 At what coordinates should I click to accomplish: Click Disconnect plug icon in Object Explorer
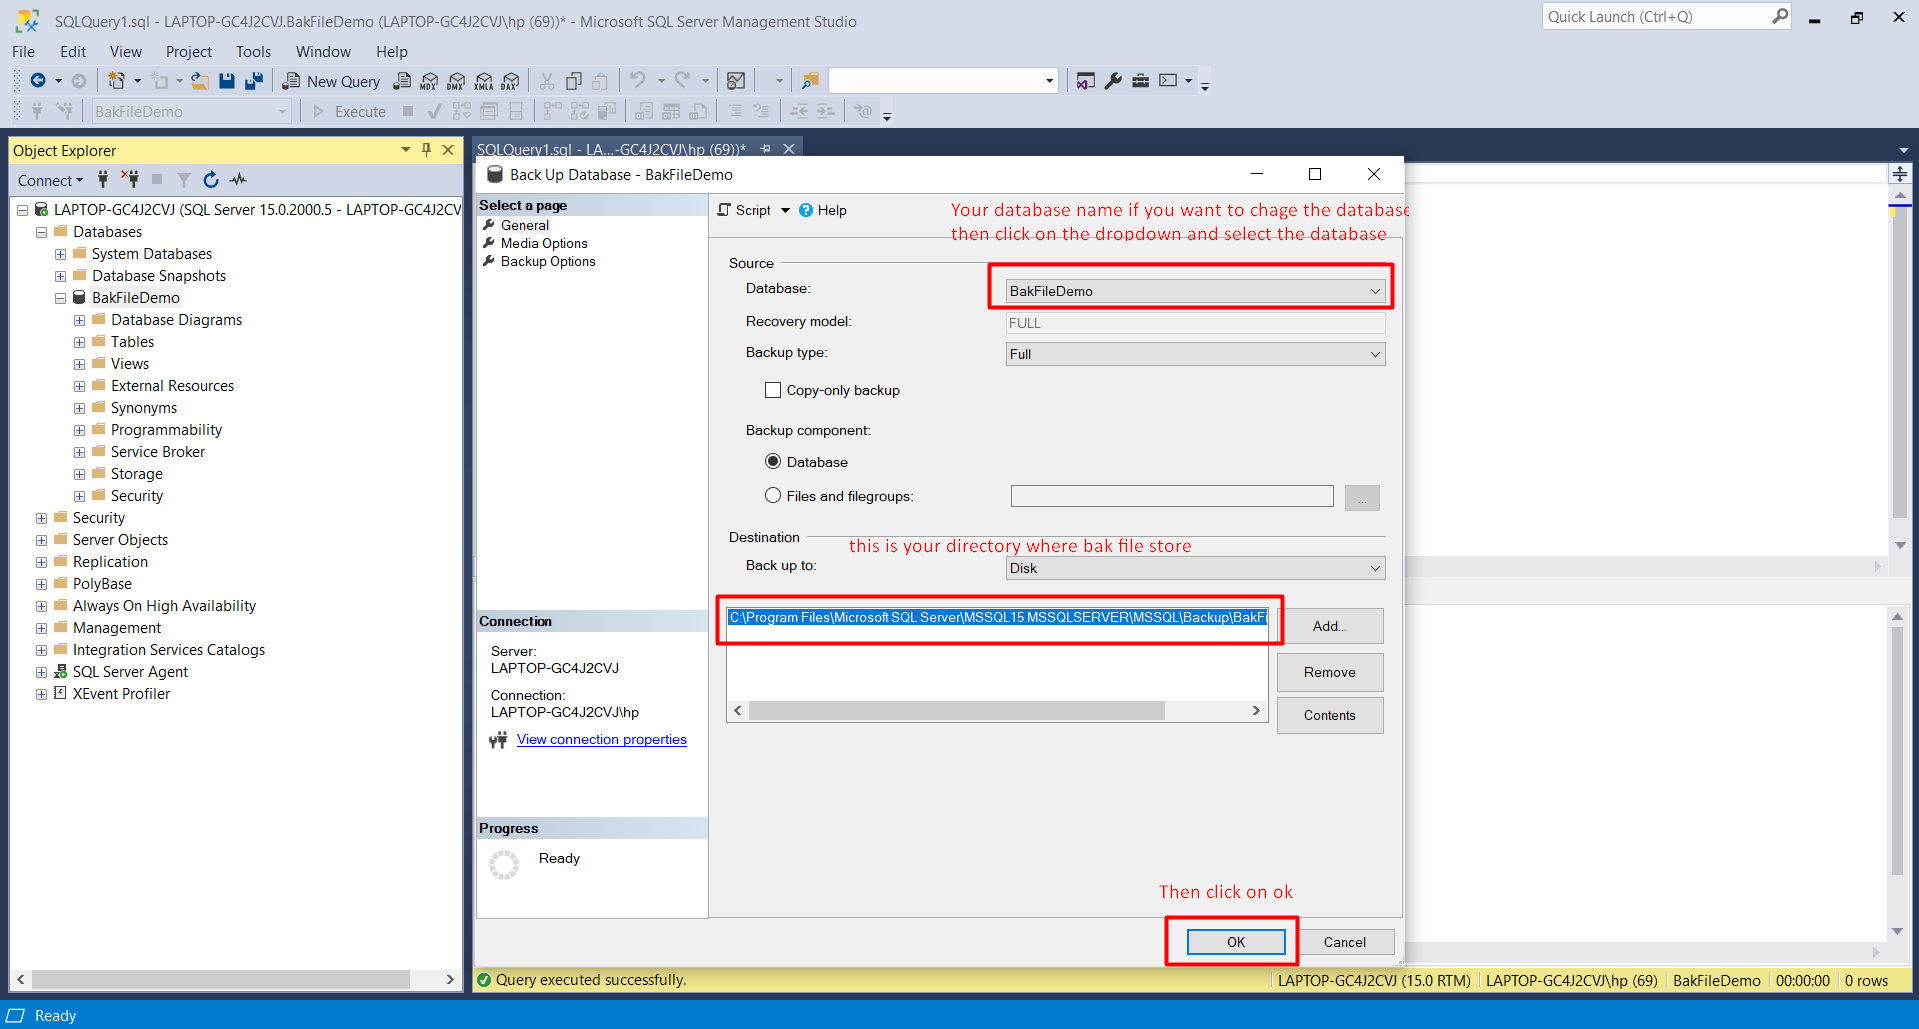click(x=130, y=179)
